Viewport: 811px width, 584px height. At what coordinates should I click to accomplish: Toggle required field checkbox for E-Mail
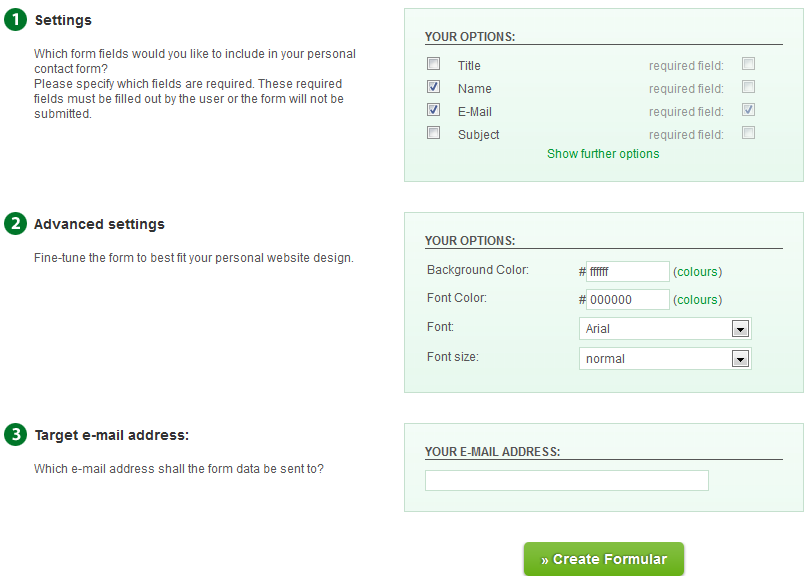tap(748, 110)
